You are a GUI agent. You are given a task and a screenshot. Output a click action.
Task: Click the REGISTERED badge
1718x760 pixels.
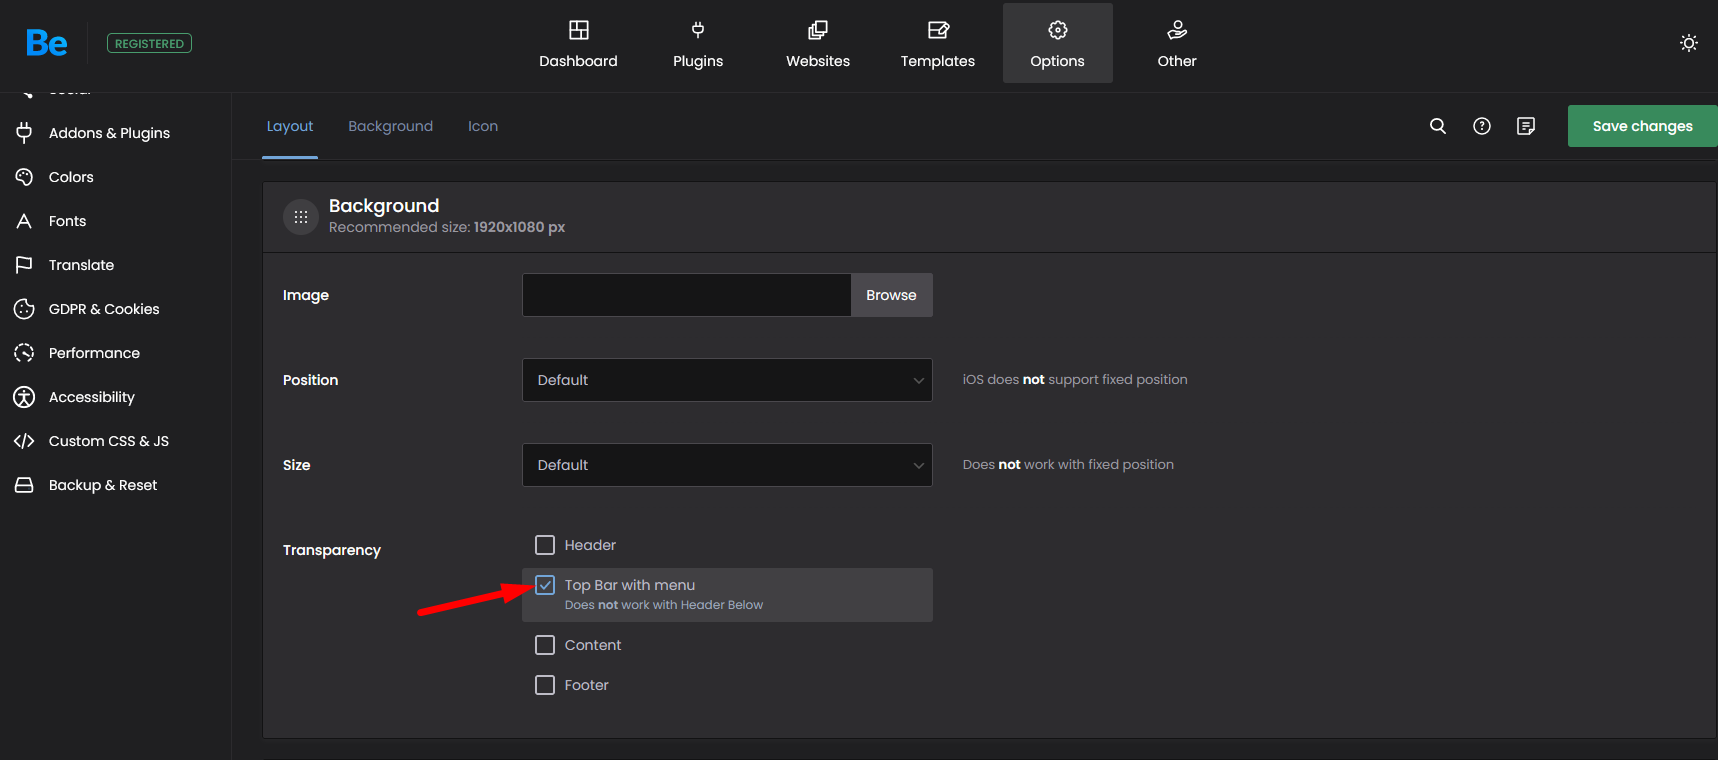click(x=149, y=43)
